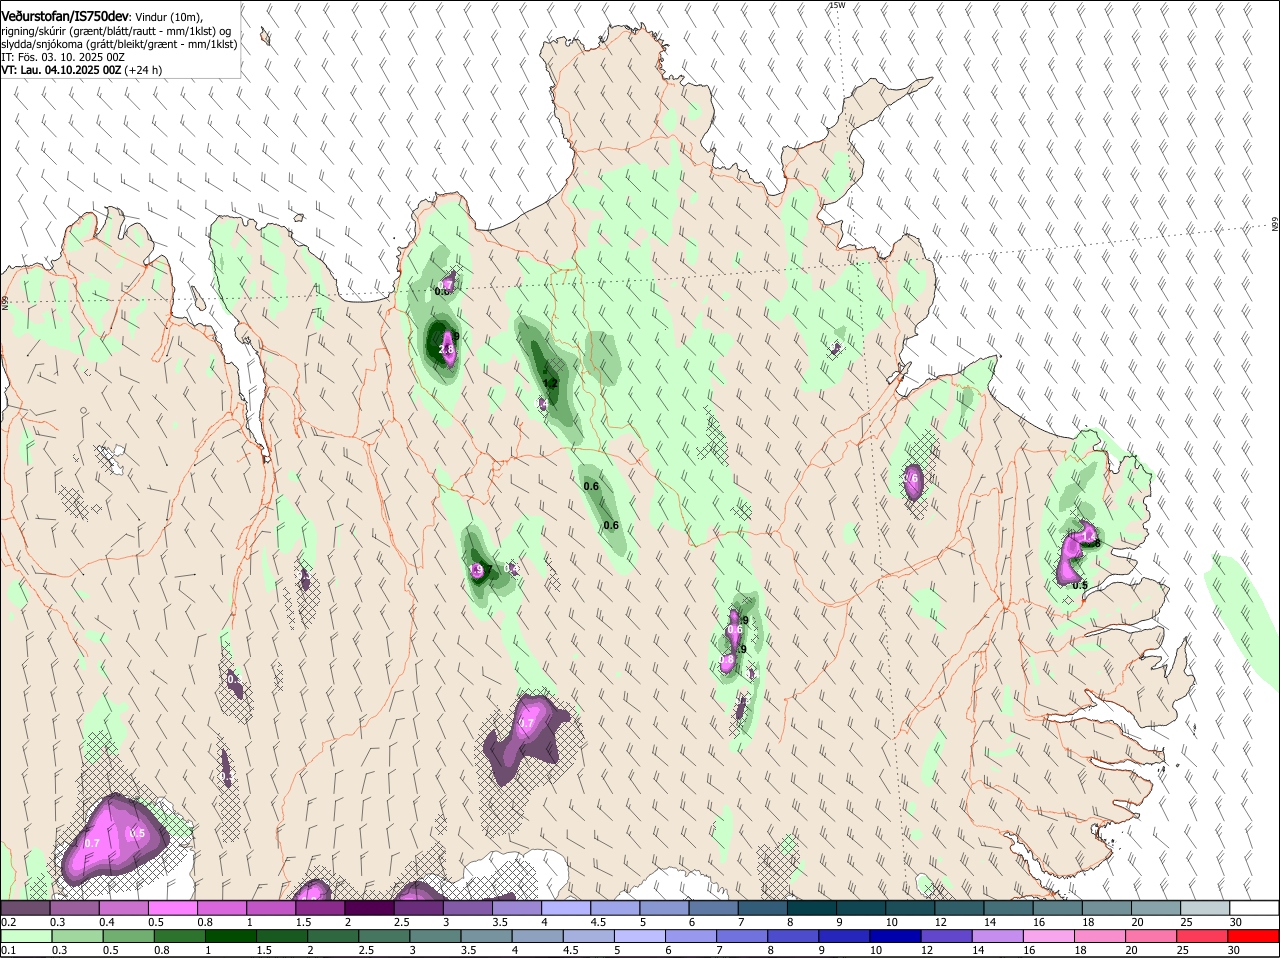
Task: Click the 'IT: Fös. 03. 10. 2025 00Z' line
Action: (x=63, y=57)
